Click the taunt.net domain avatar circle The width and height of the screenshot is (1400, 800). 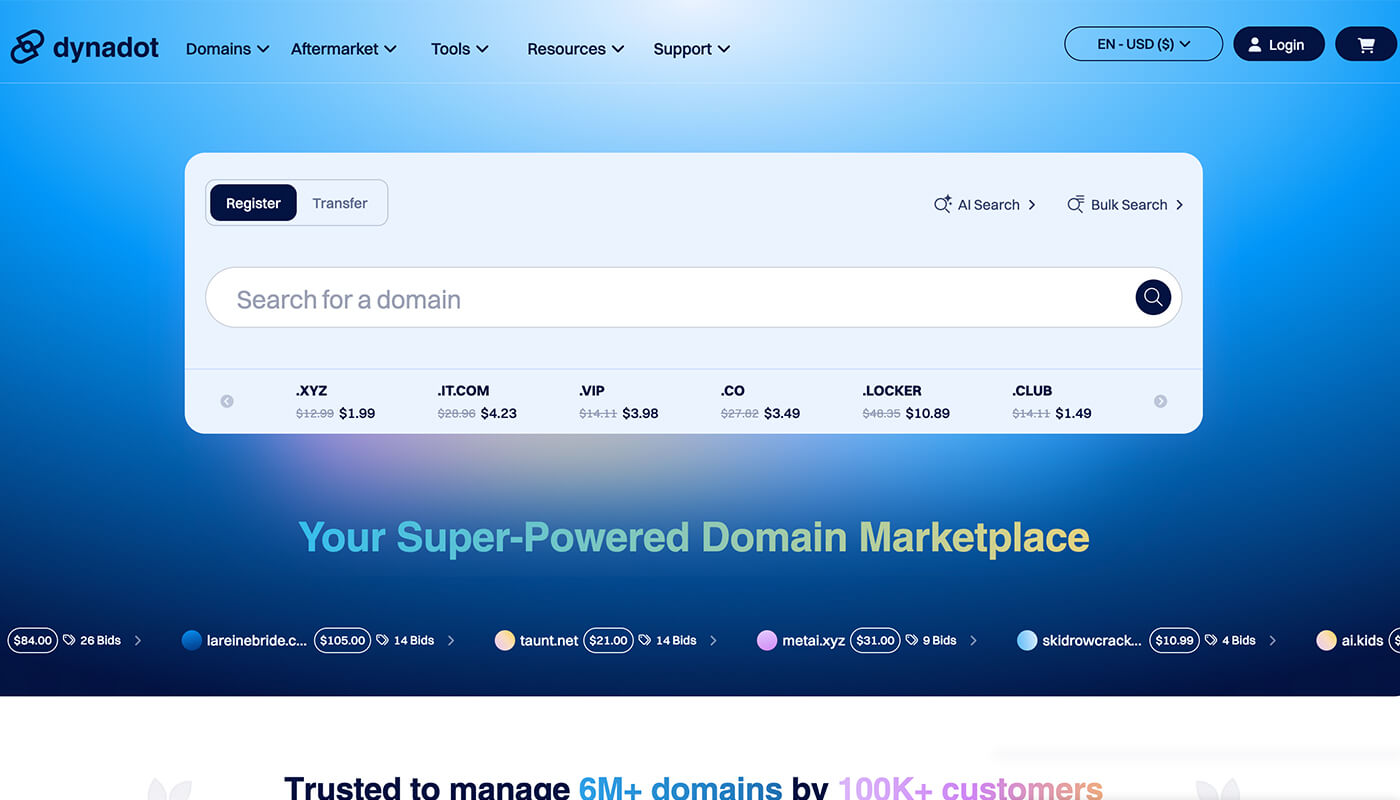[x=505, y=640]
